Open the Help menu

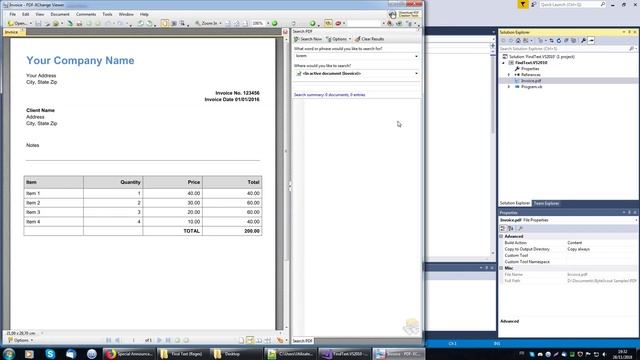tap(144, 14)
